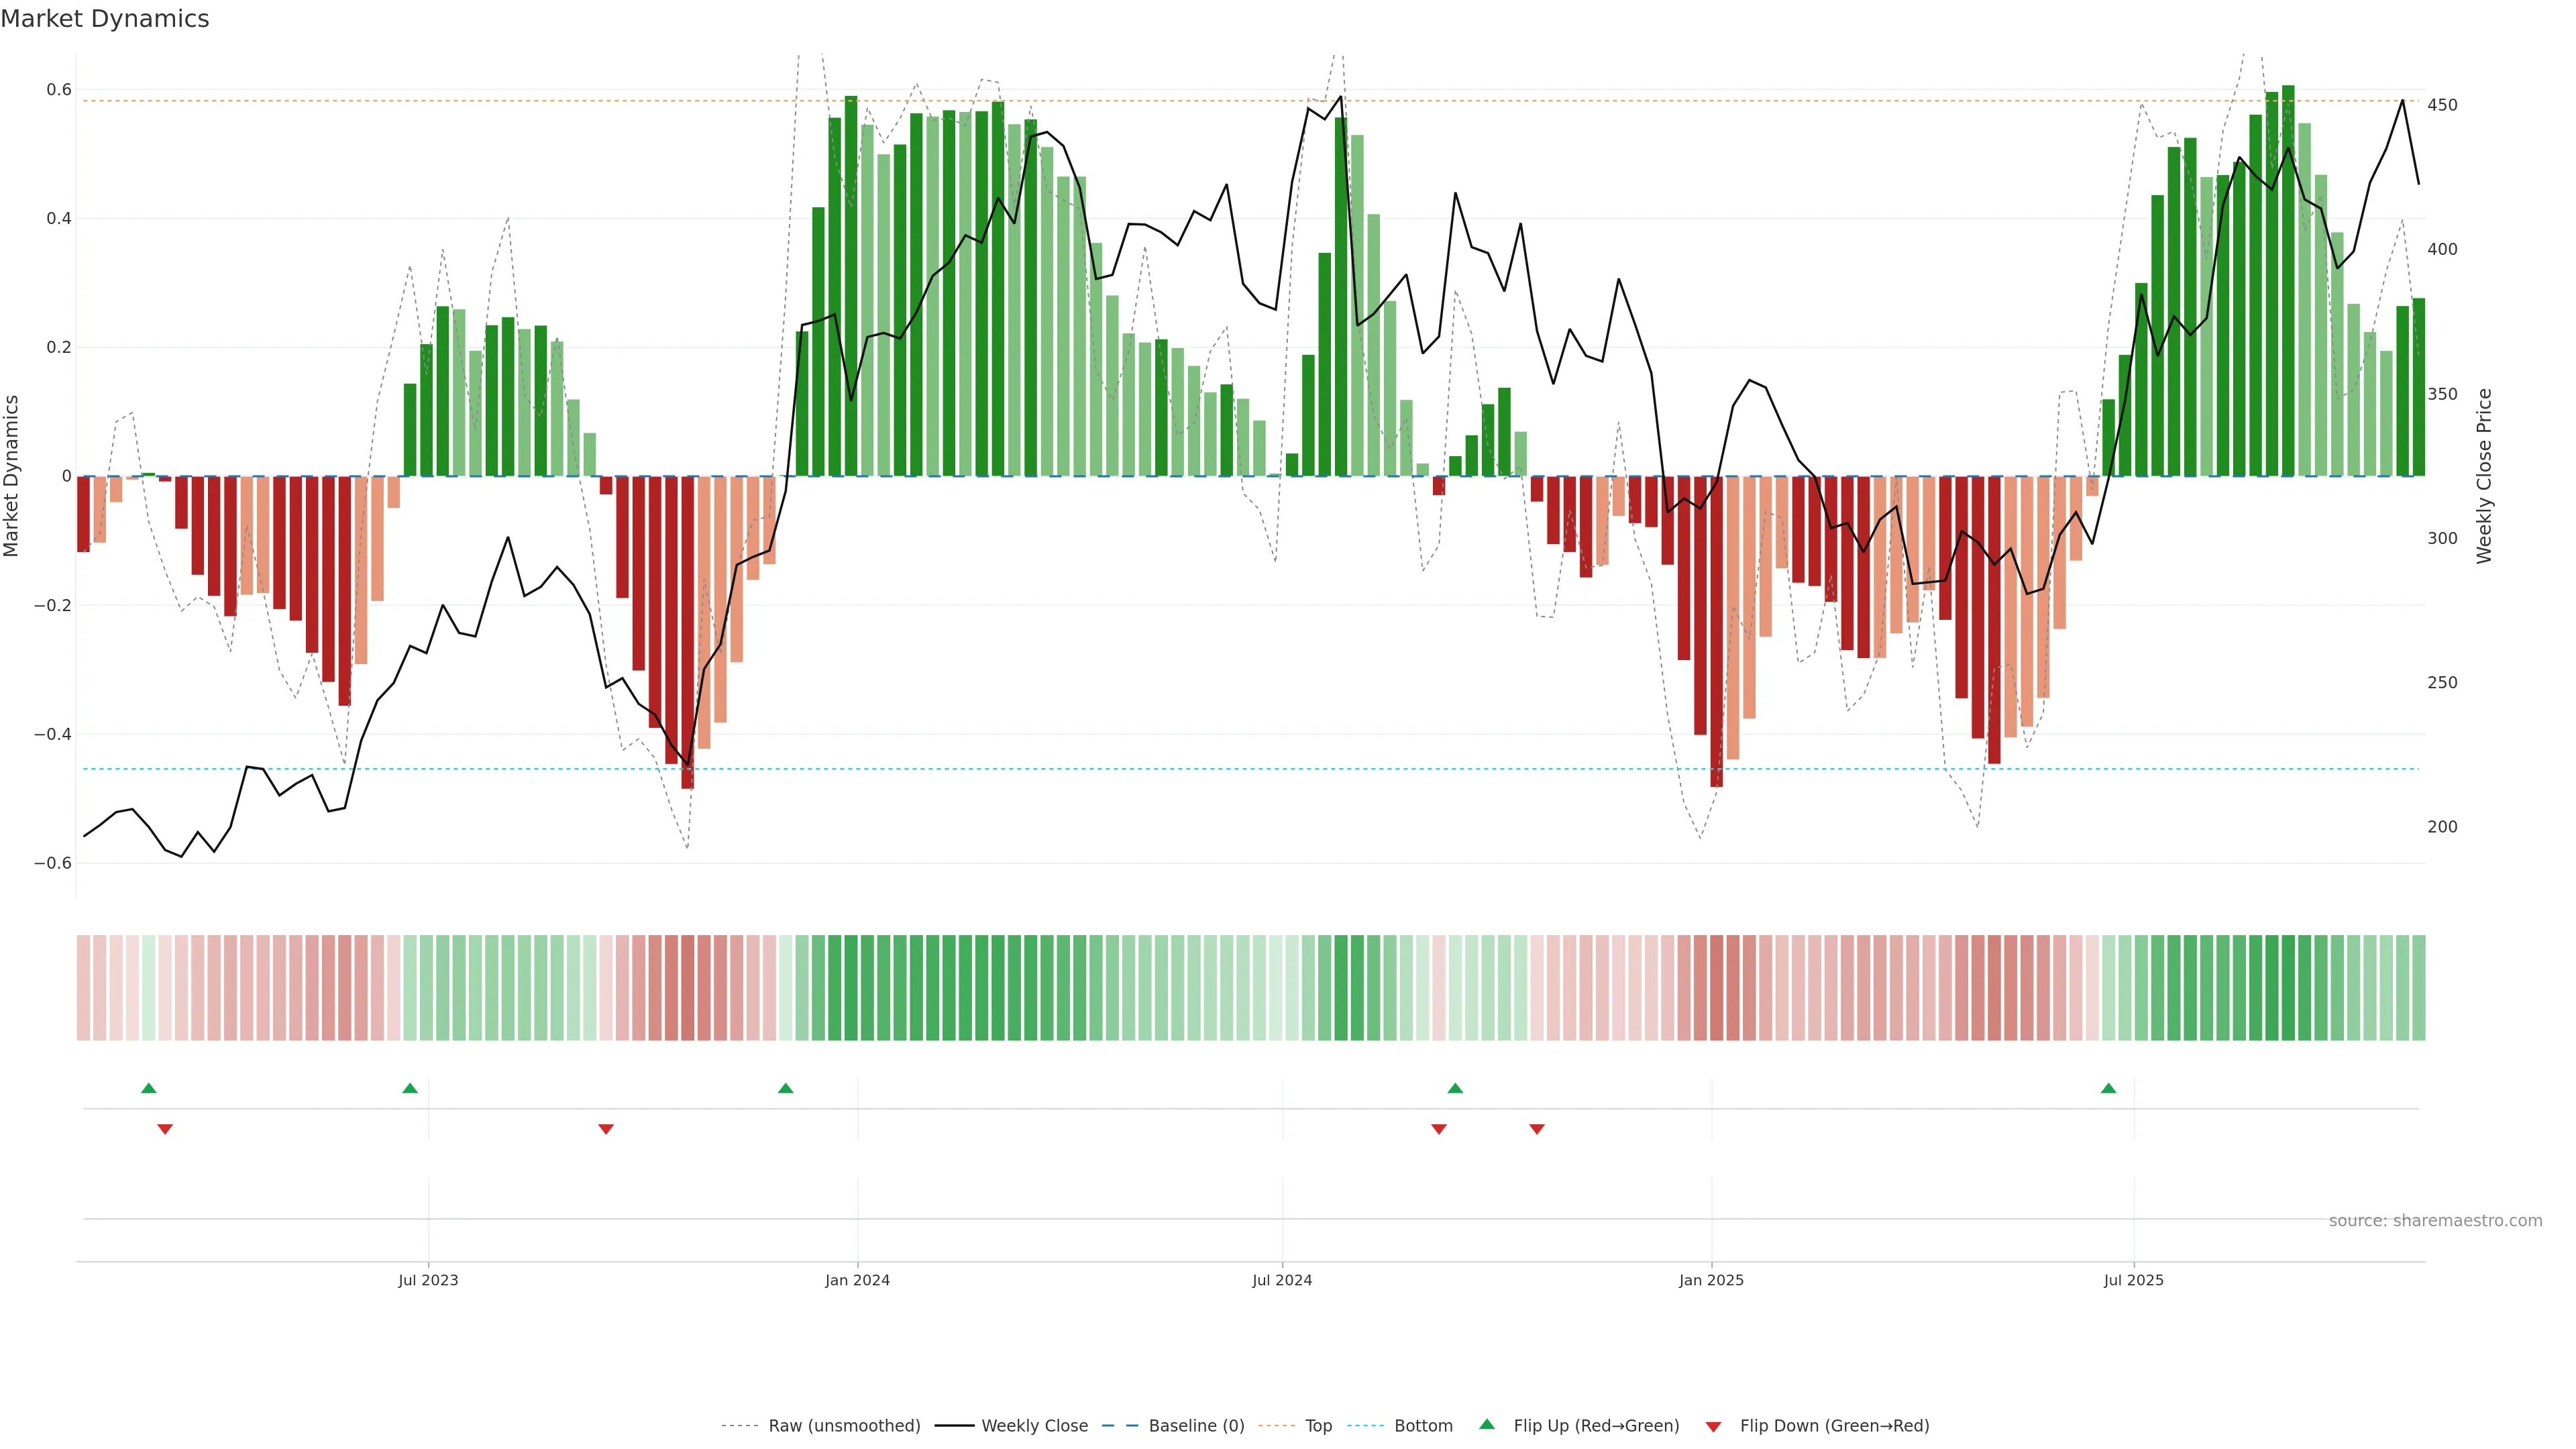
Task: Click the Jan 2024 x-axis label
Action: (857, 1280)
